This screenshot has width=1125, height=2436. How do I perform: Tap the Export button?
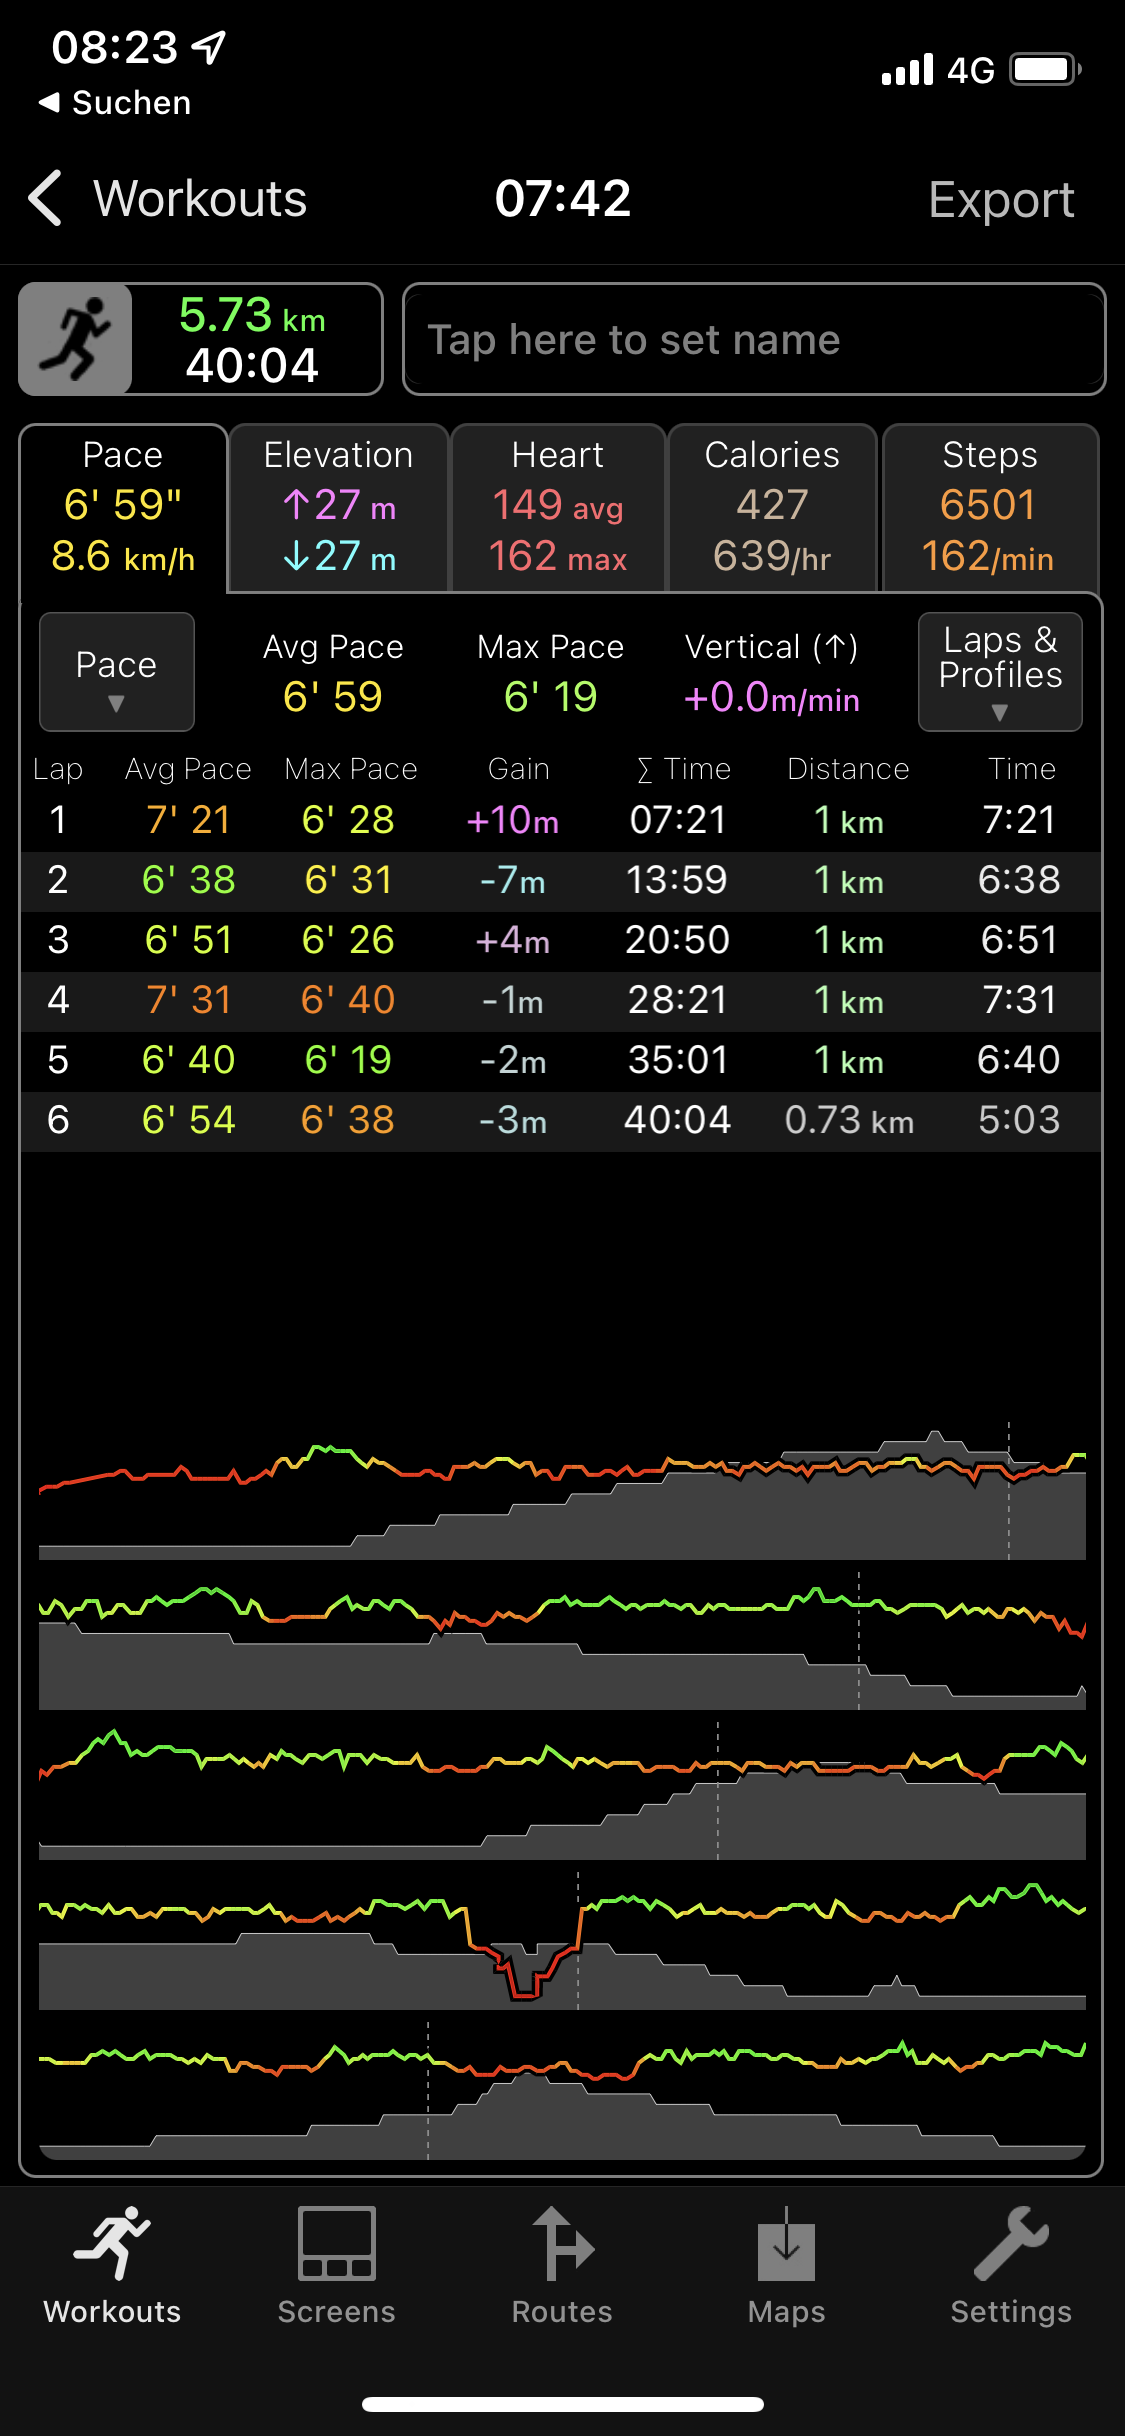[1001, 199]
